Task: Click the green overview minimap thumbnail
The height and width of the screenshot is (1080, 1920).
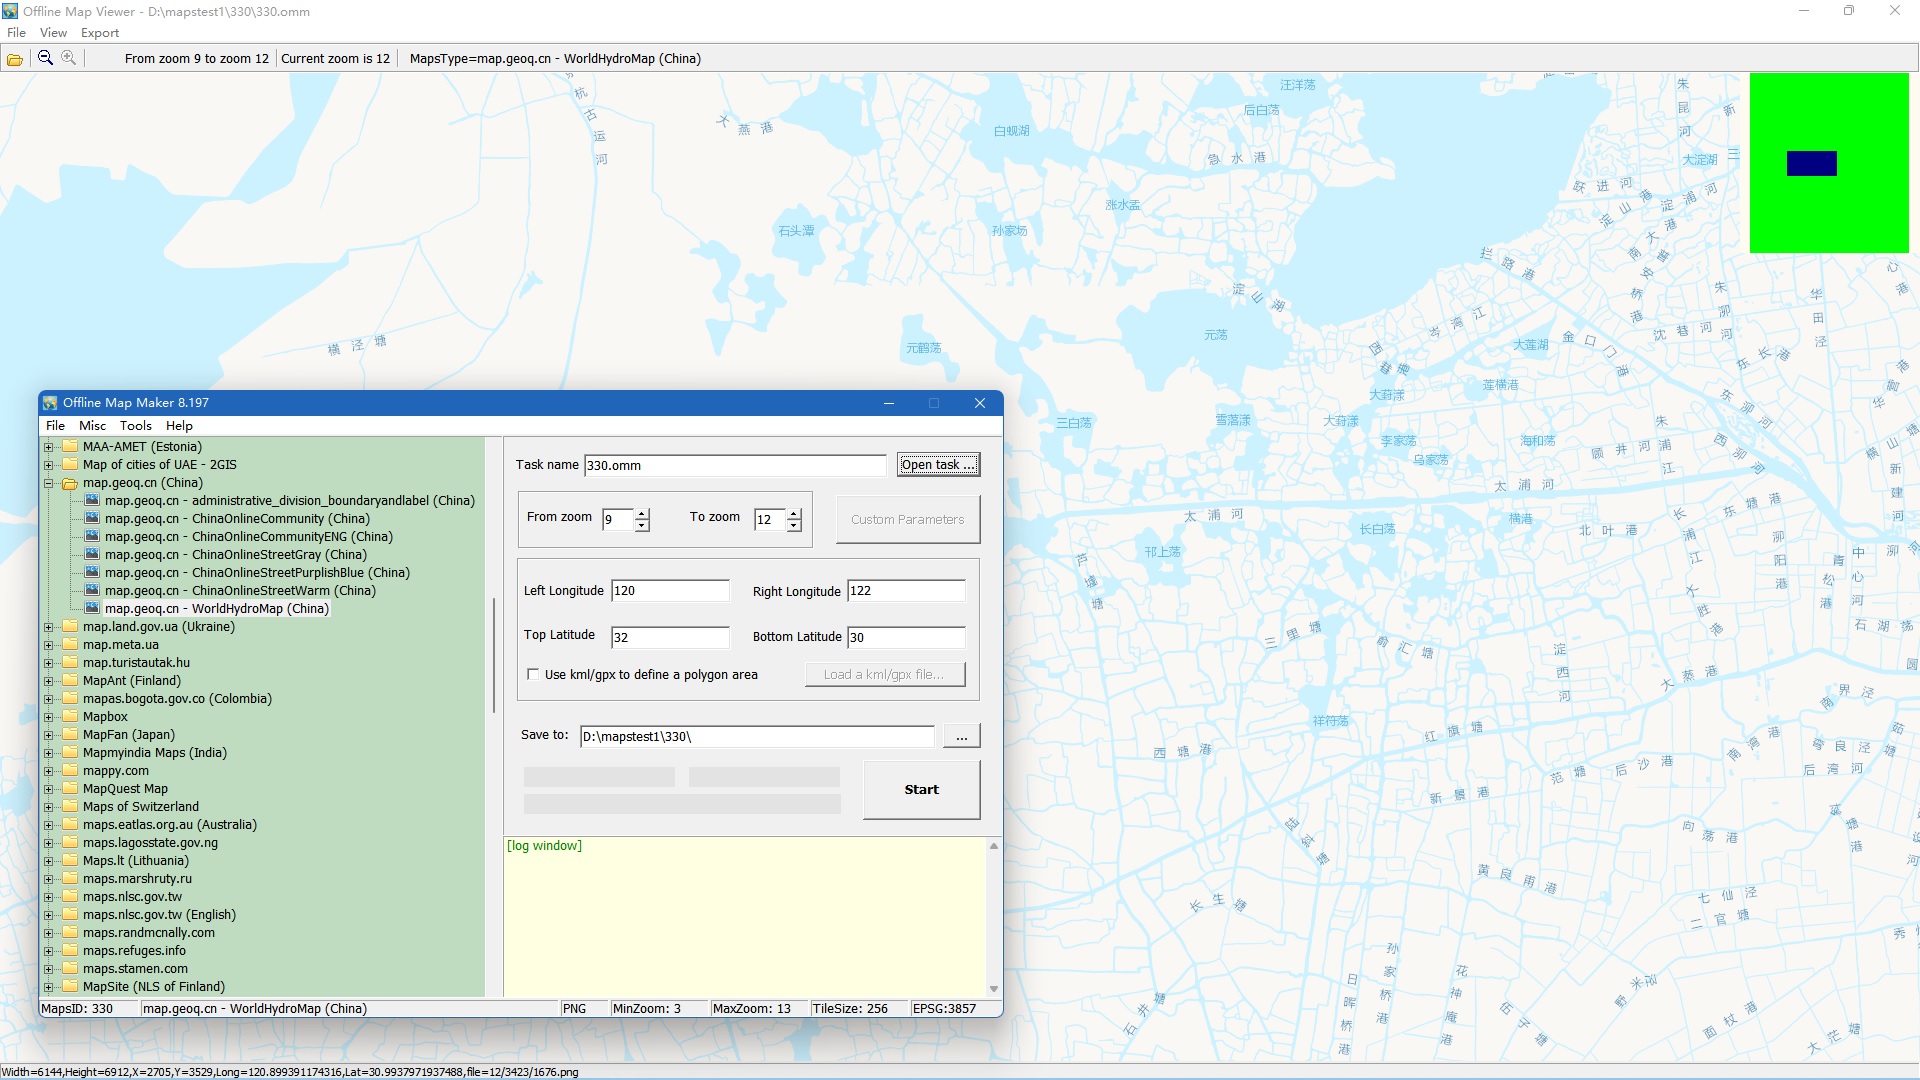Action: 1829,163
